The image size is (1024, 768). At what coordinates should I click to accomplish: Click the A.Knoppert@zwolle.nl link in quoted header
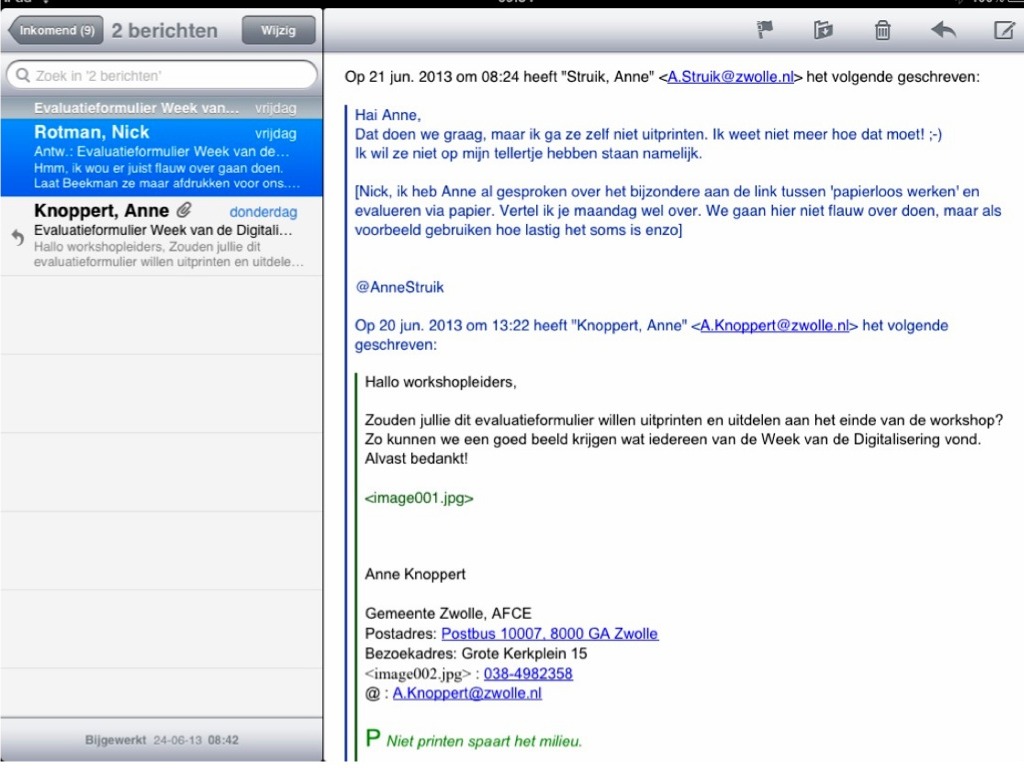(x=774, y=325)
